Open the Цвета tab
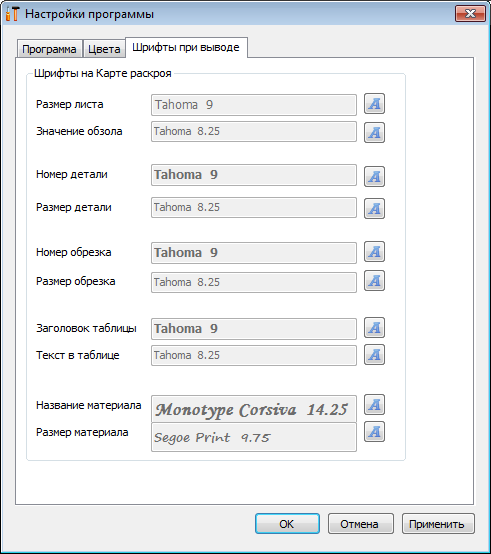 coord(104,49)
